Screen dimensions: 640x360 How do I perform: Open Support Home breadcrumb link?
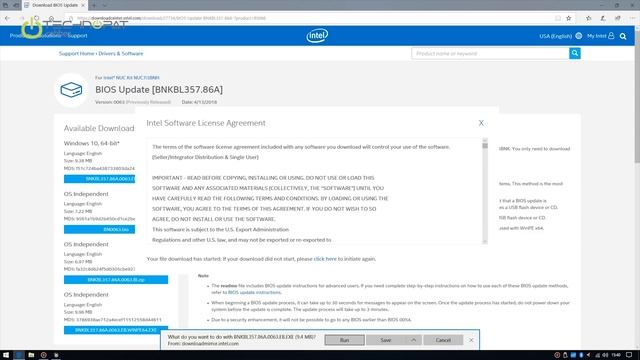pos(76,53)
